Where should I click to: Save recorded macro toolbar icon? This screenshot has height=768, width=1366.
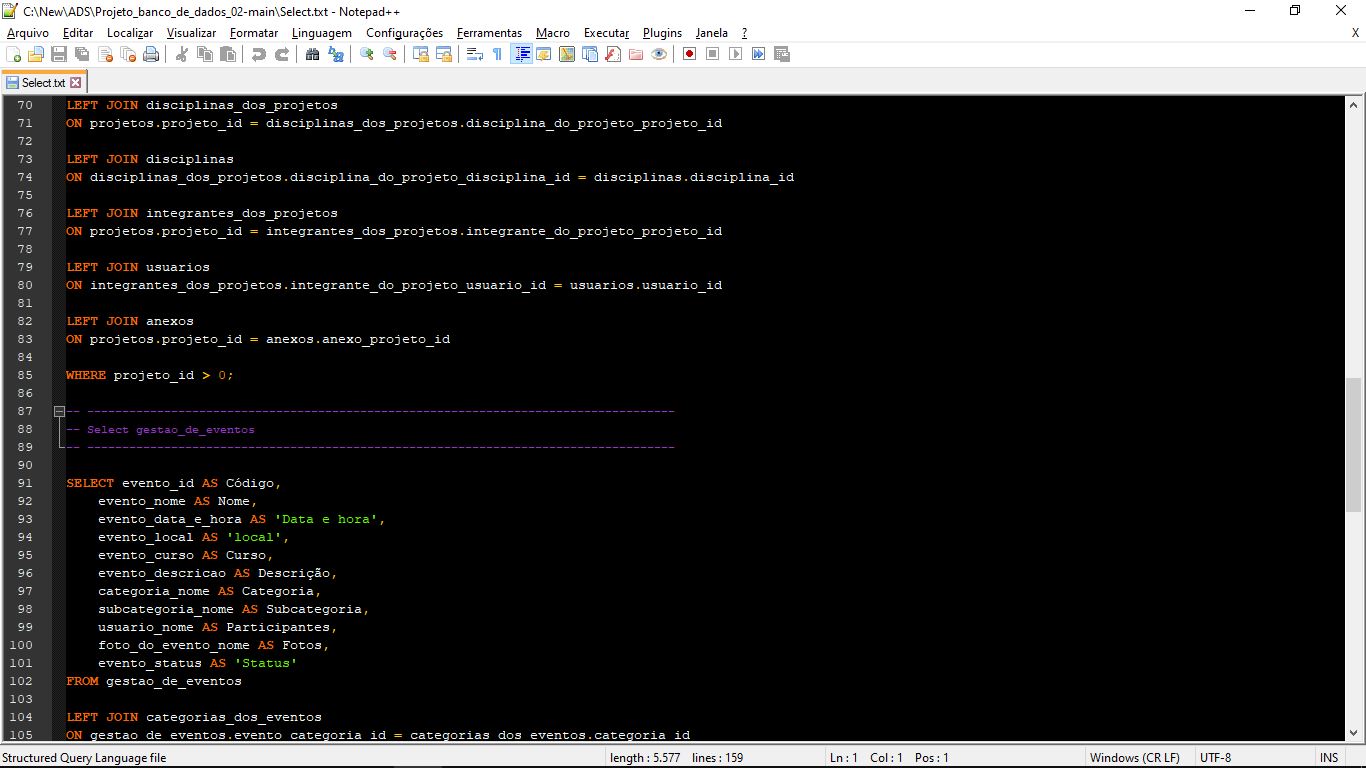point(781,54)
